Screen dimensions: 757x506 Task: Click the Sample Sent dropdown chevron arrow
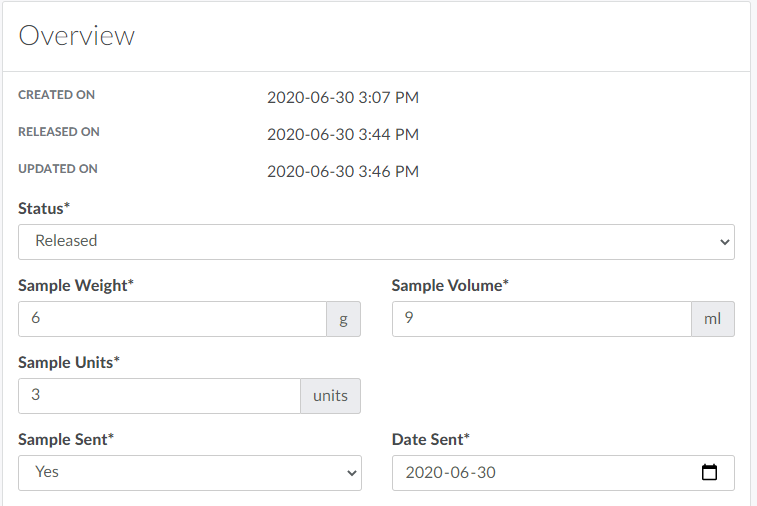[x=351, y=473]
